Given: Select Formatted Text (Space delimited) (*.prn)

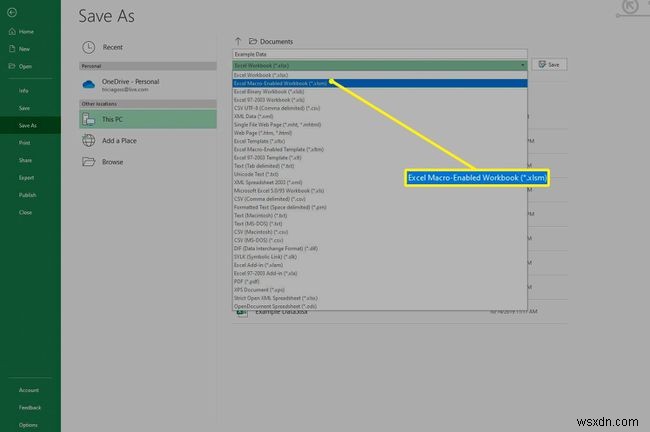Looking at the screenshot, I should pos(379,207).
